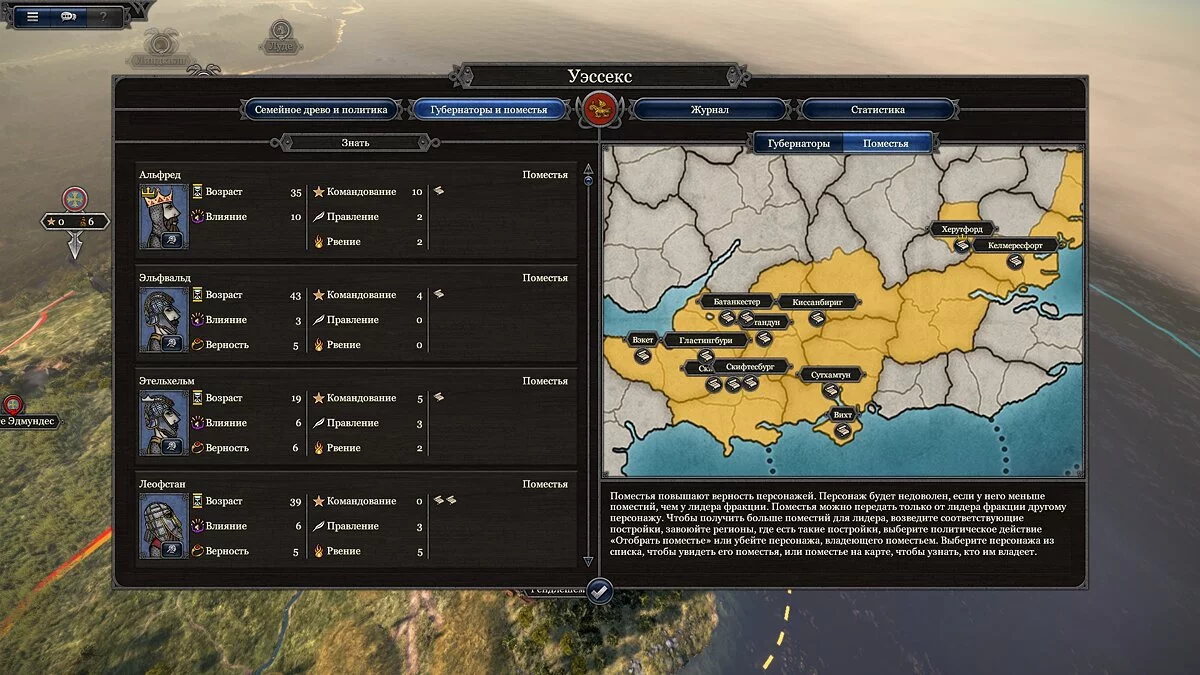The image size is (1200, 675).
Task: Open the chat speech bubble icon
Action: point(68,17)
